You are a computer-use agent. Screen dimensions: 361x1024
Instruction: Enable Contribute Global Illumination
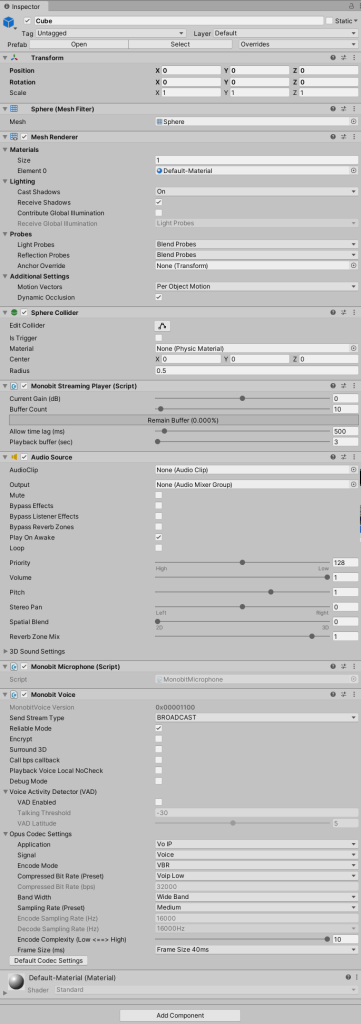click(x=159, y=213)
